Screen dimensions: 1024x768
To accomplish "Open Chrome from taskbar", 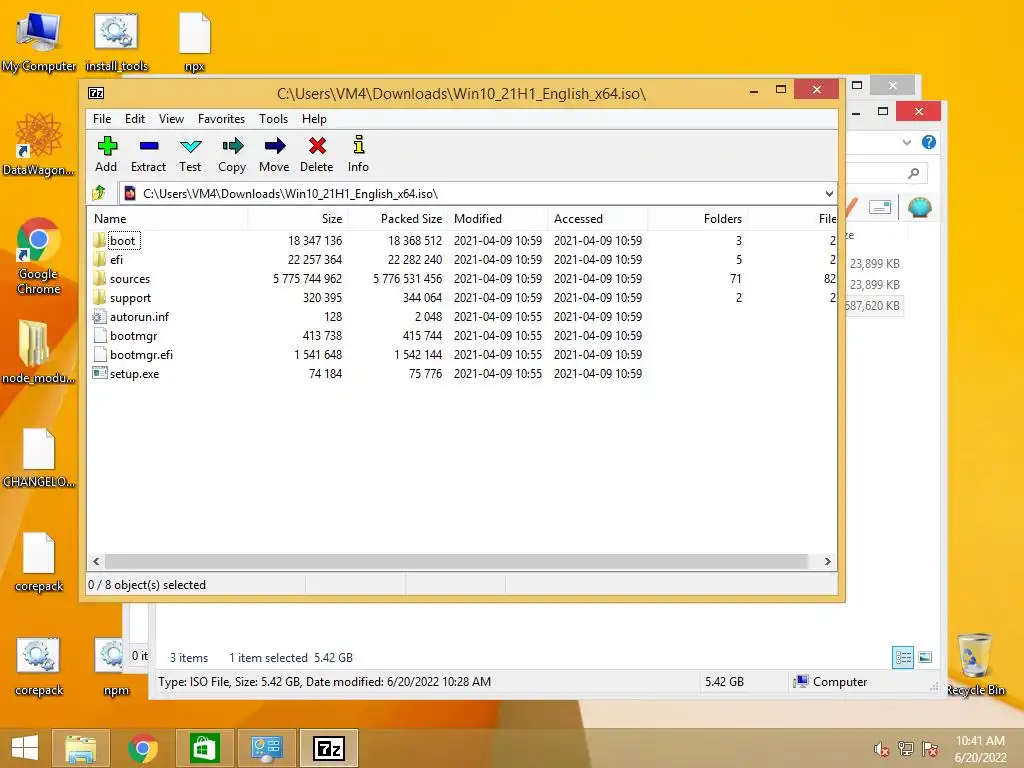I will point(142,748).
